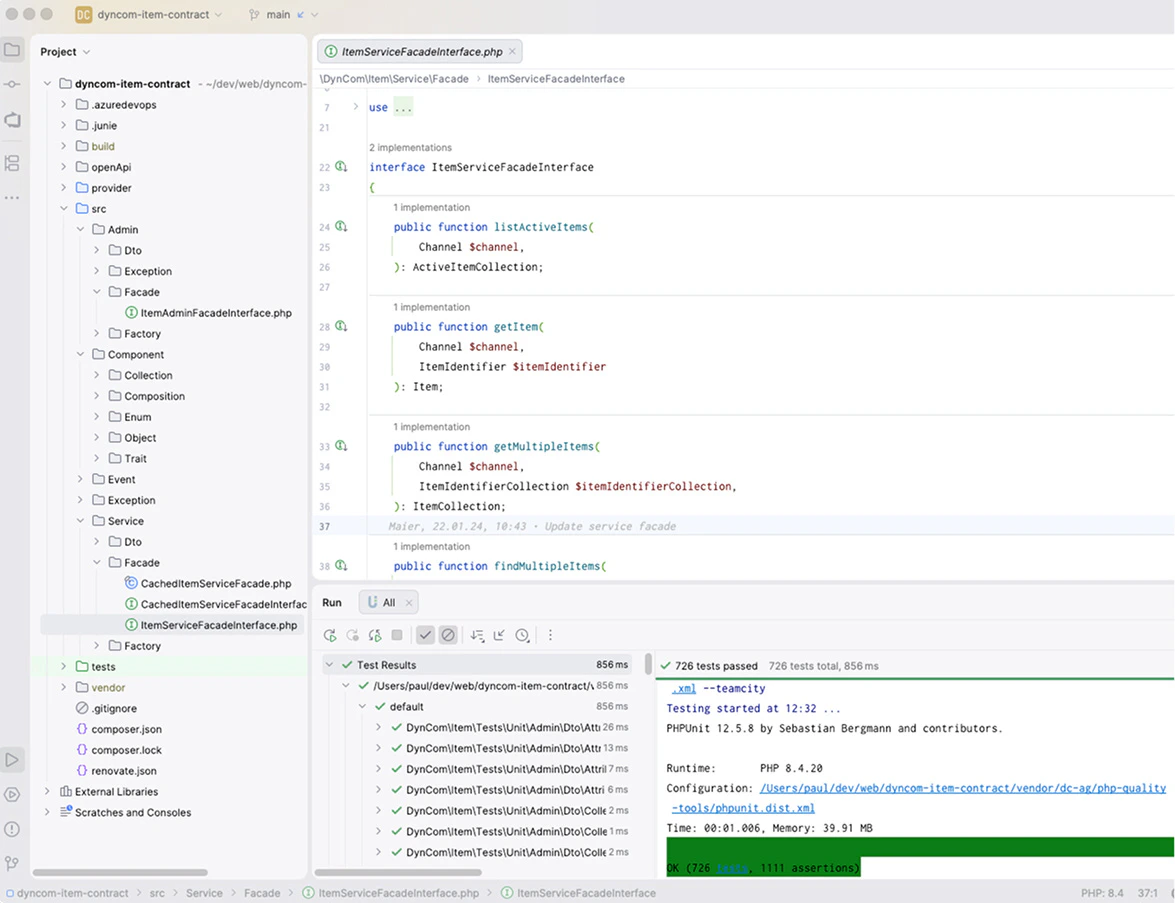1175x903 pixels.
Task: Open the Problems sidebar icon
Action: pos(12,829)
